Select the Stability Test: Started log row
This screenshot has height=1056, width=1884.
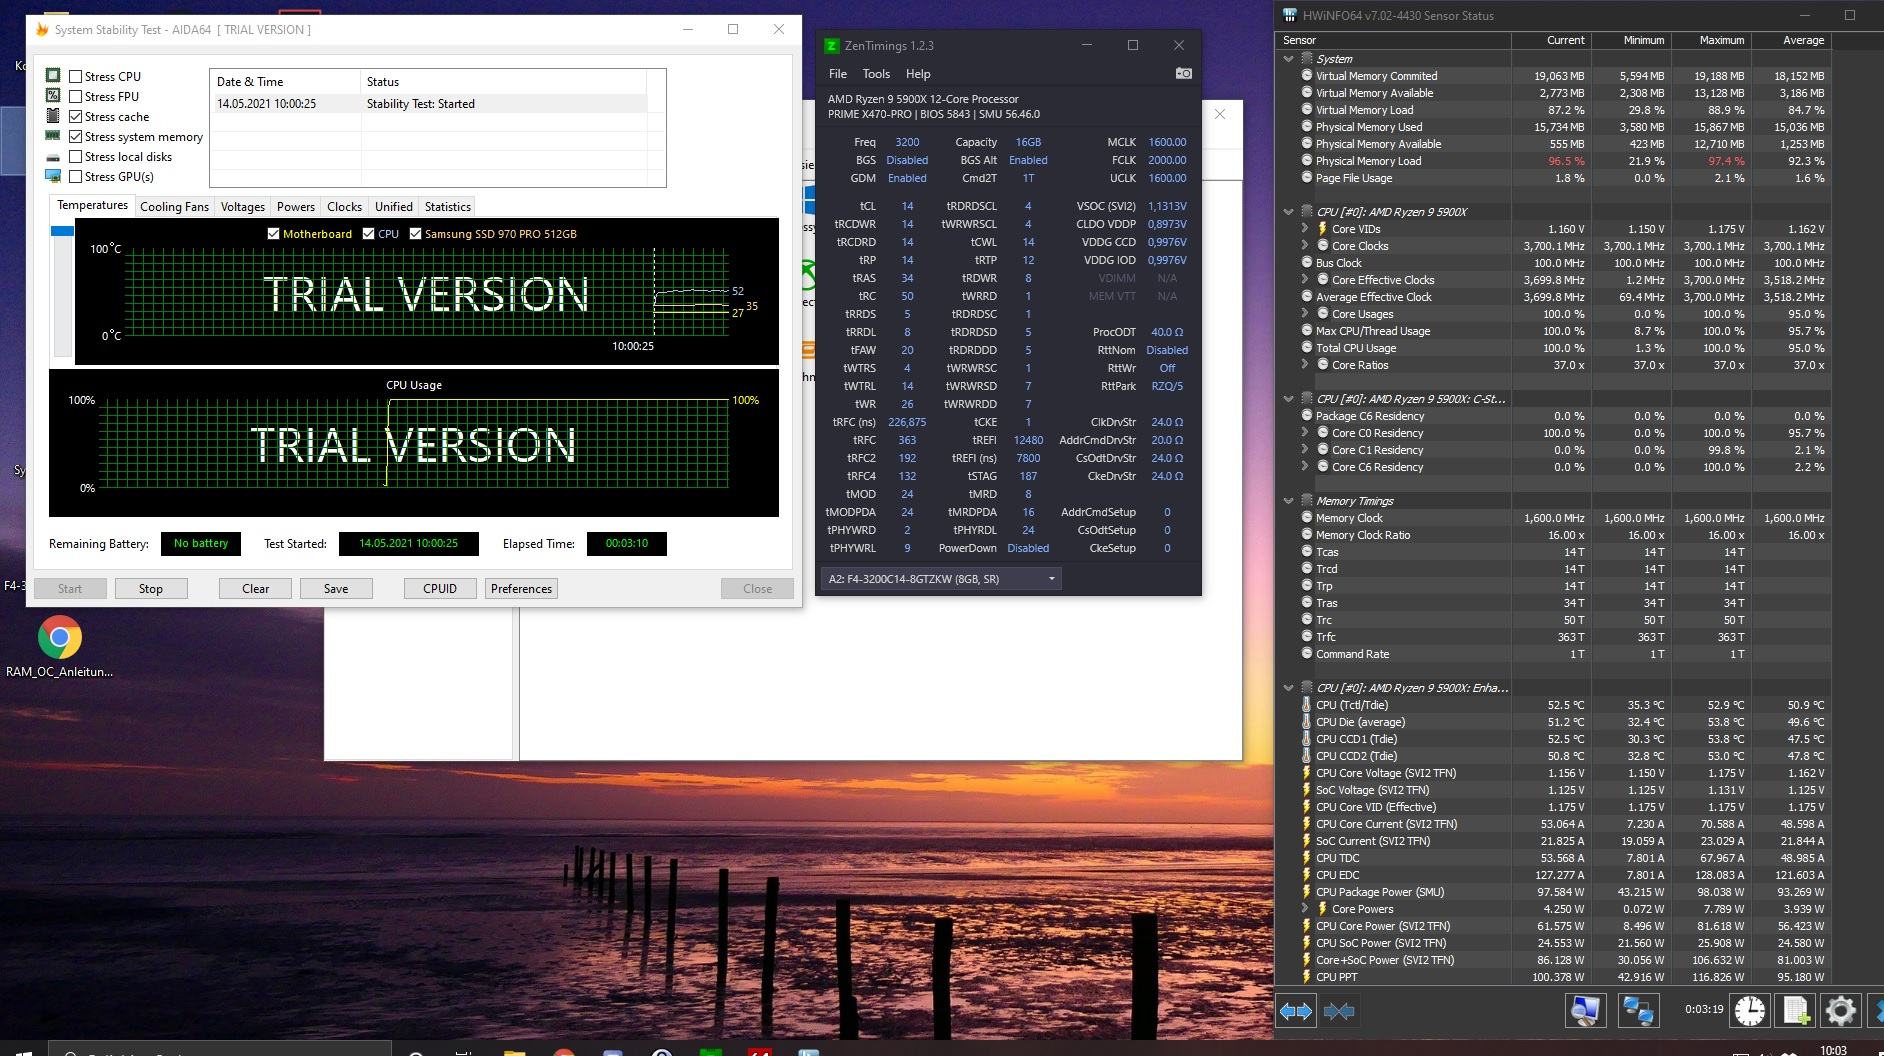430,104
